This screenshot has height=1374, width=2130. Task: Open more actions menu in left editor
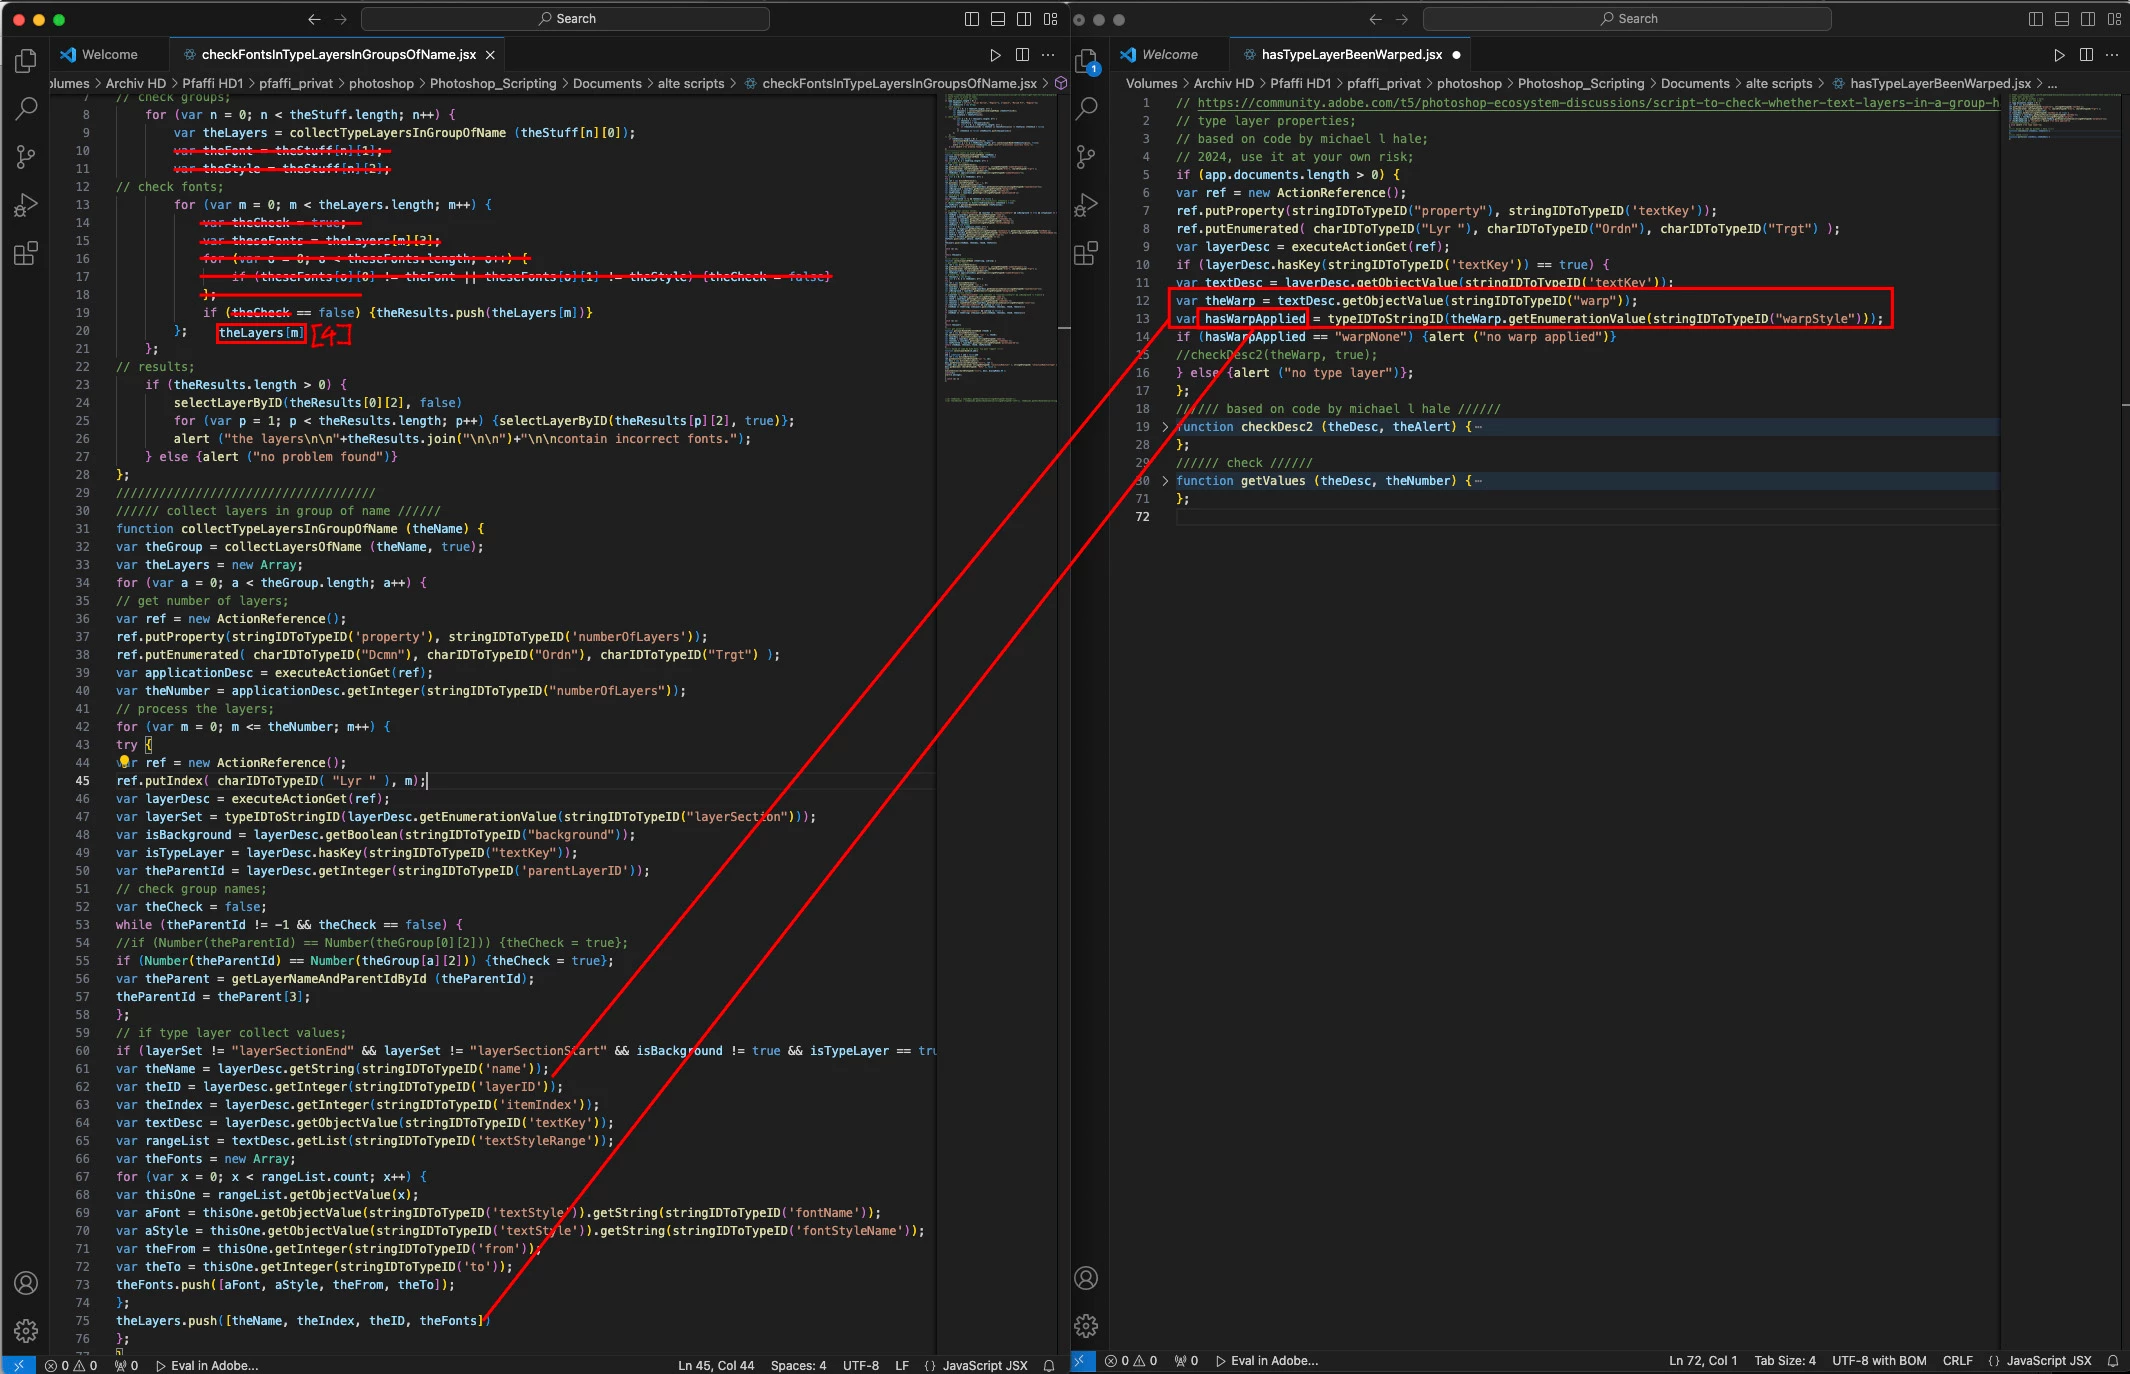point(1048,55)
